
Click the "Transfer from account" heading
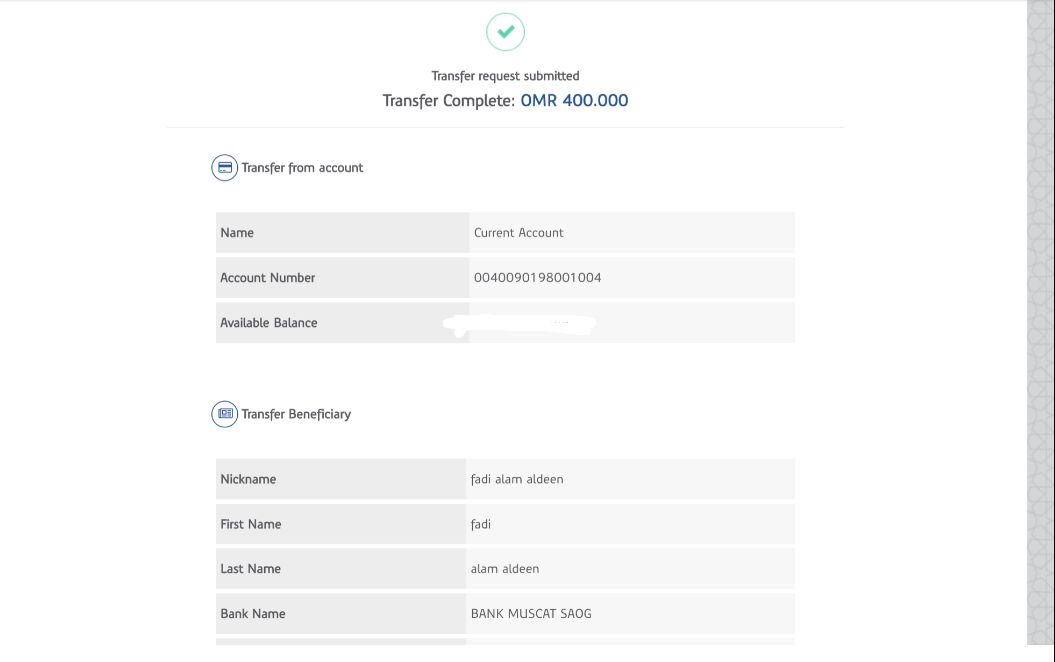click(302, 168)
